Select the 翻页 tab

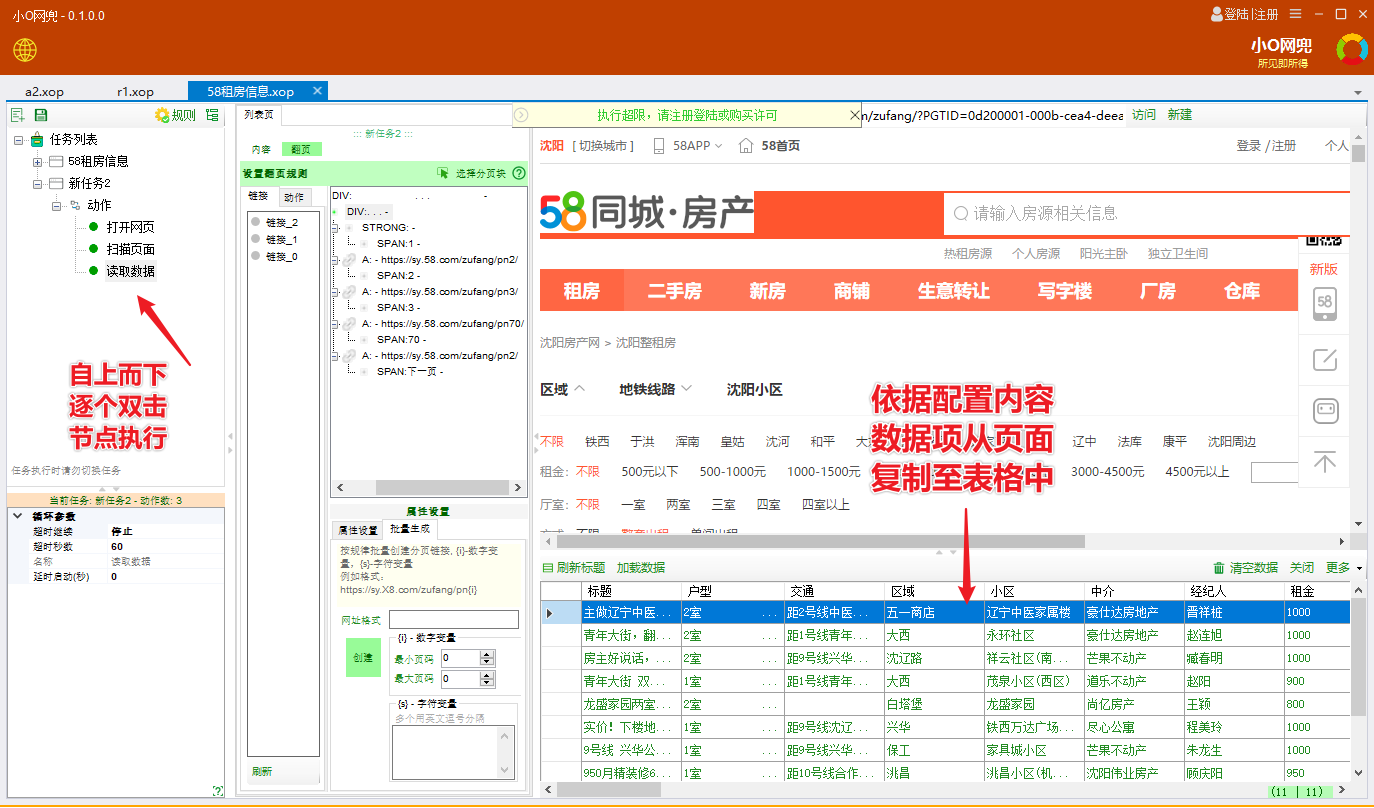[300, 149]
